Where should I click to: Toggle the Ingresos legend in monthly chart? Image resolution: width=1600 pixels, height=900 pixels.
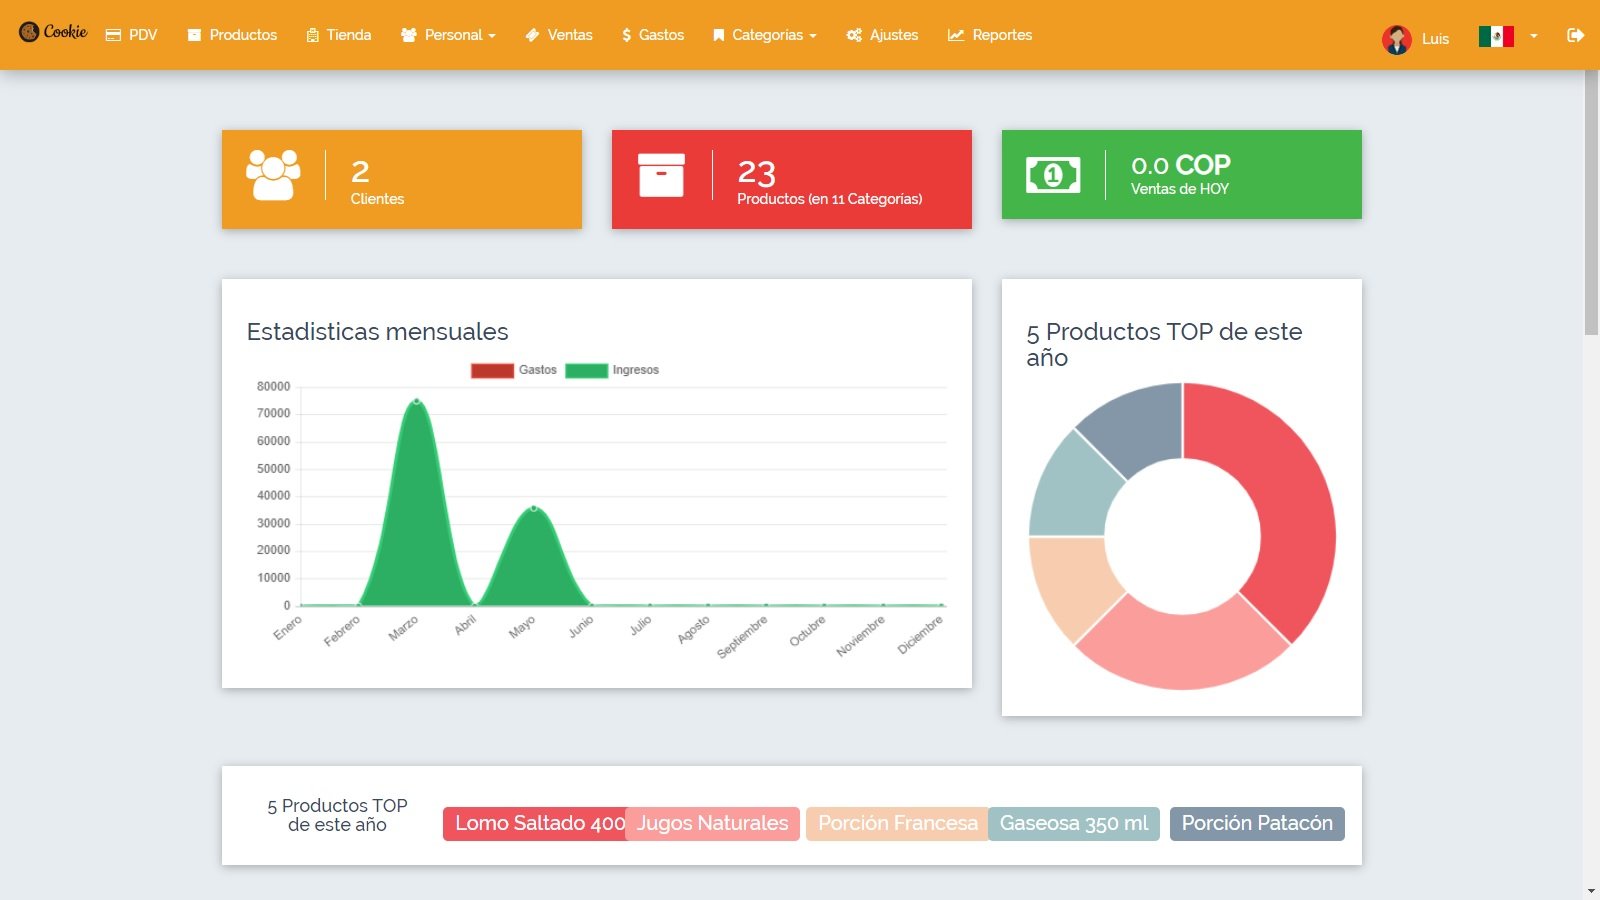[611, 370]
